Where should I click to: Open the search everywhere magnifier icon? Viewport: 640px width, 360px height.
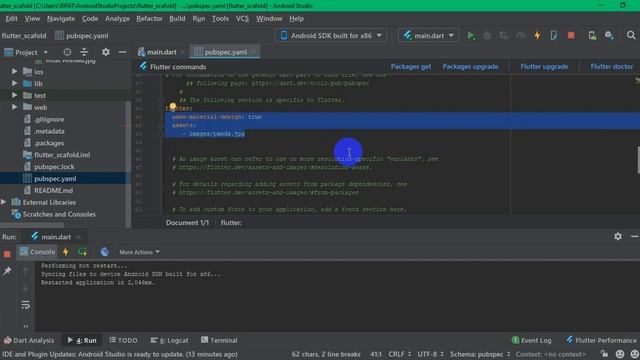[631, 36]
